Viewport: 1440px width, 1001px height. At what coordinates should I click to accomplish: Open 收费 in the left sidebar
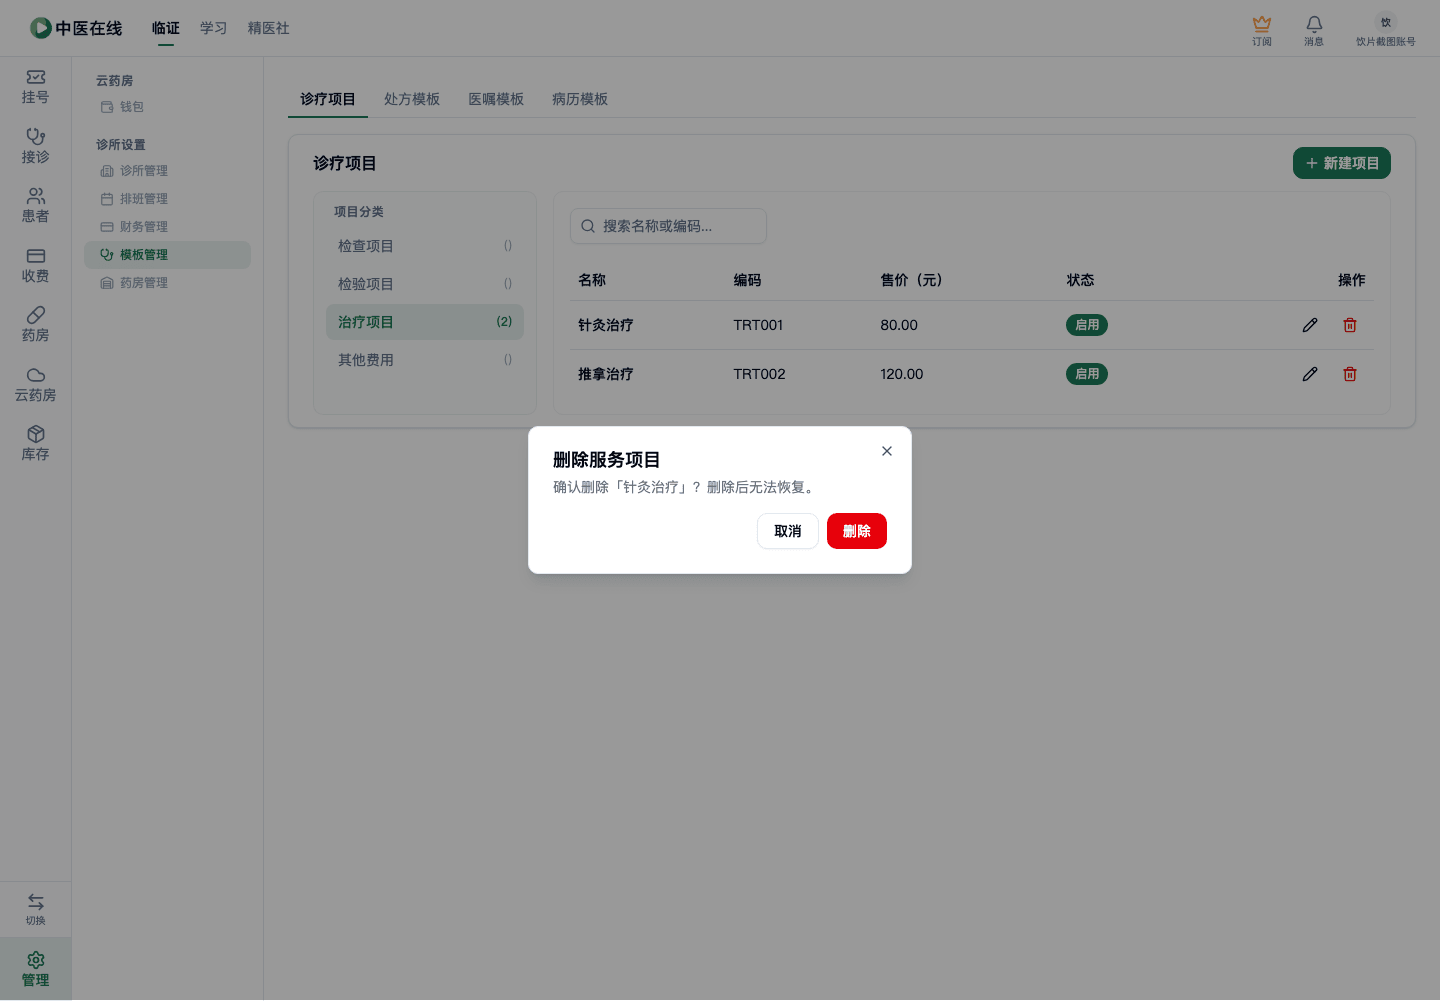(36, 265)
